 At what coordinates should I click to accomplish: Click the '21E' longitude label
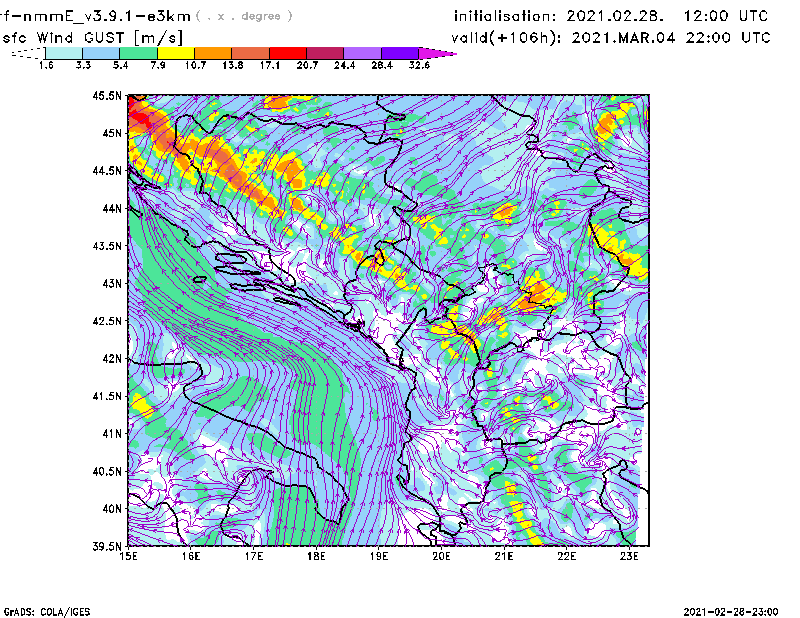[504, 556]
